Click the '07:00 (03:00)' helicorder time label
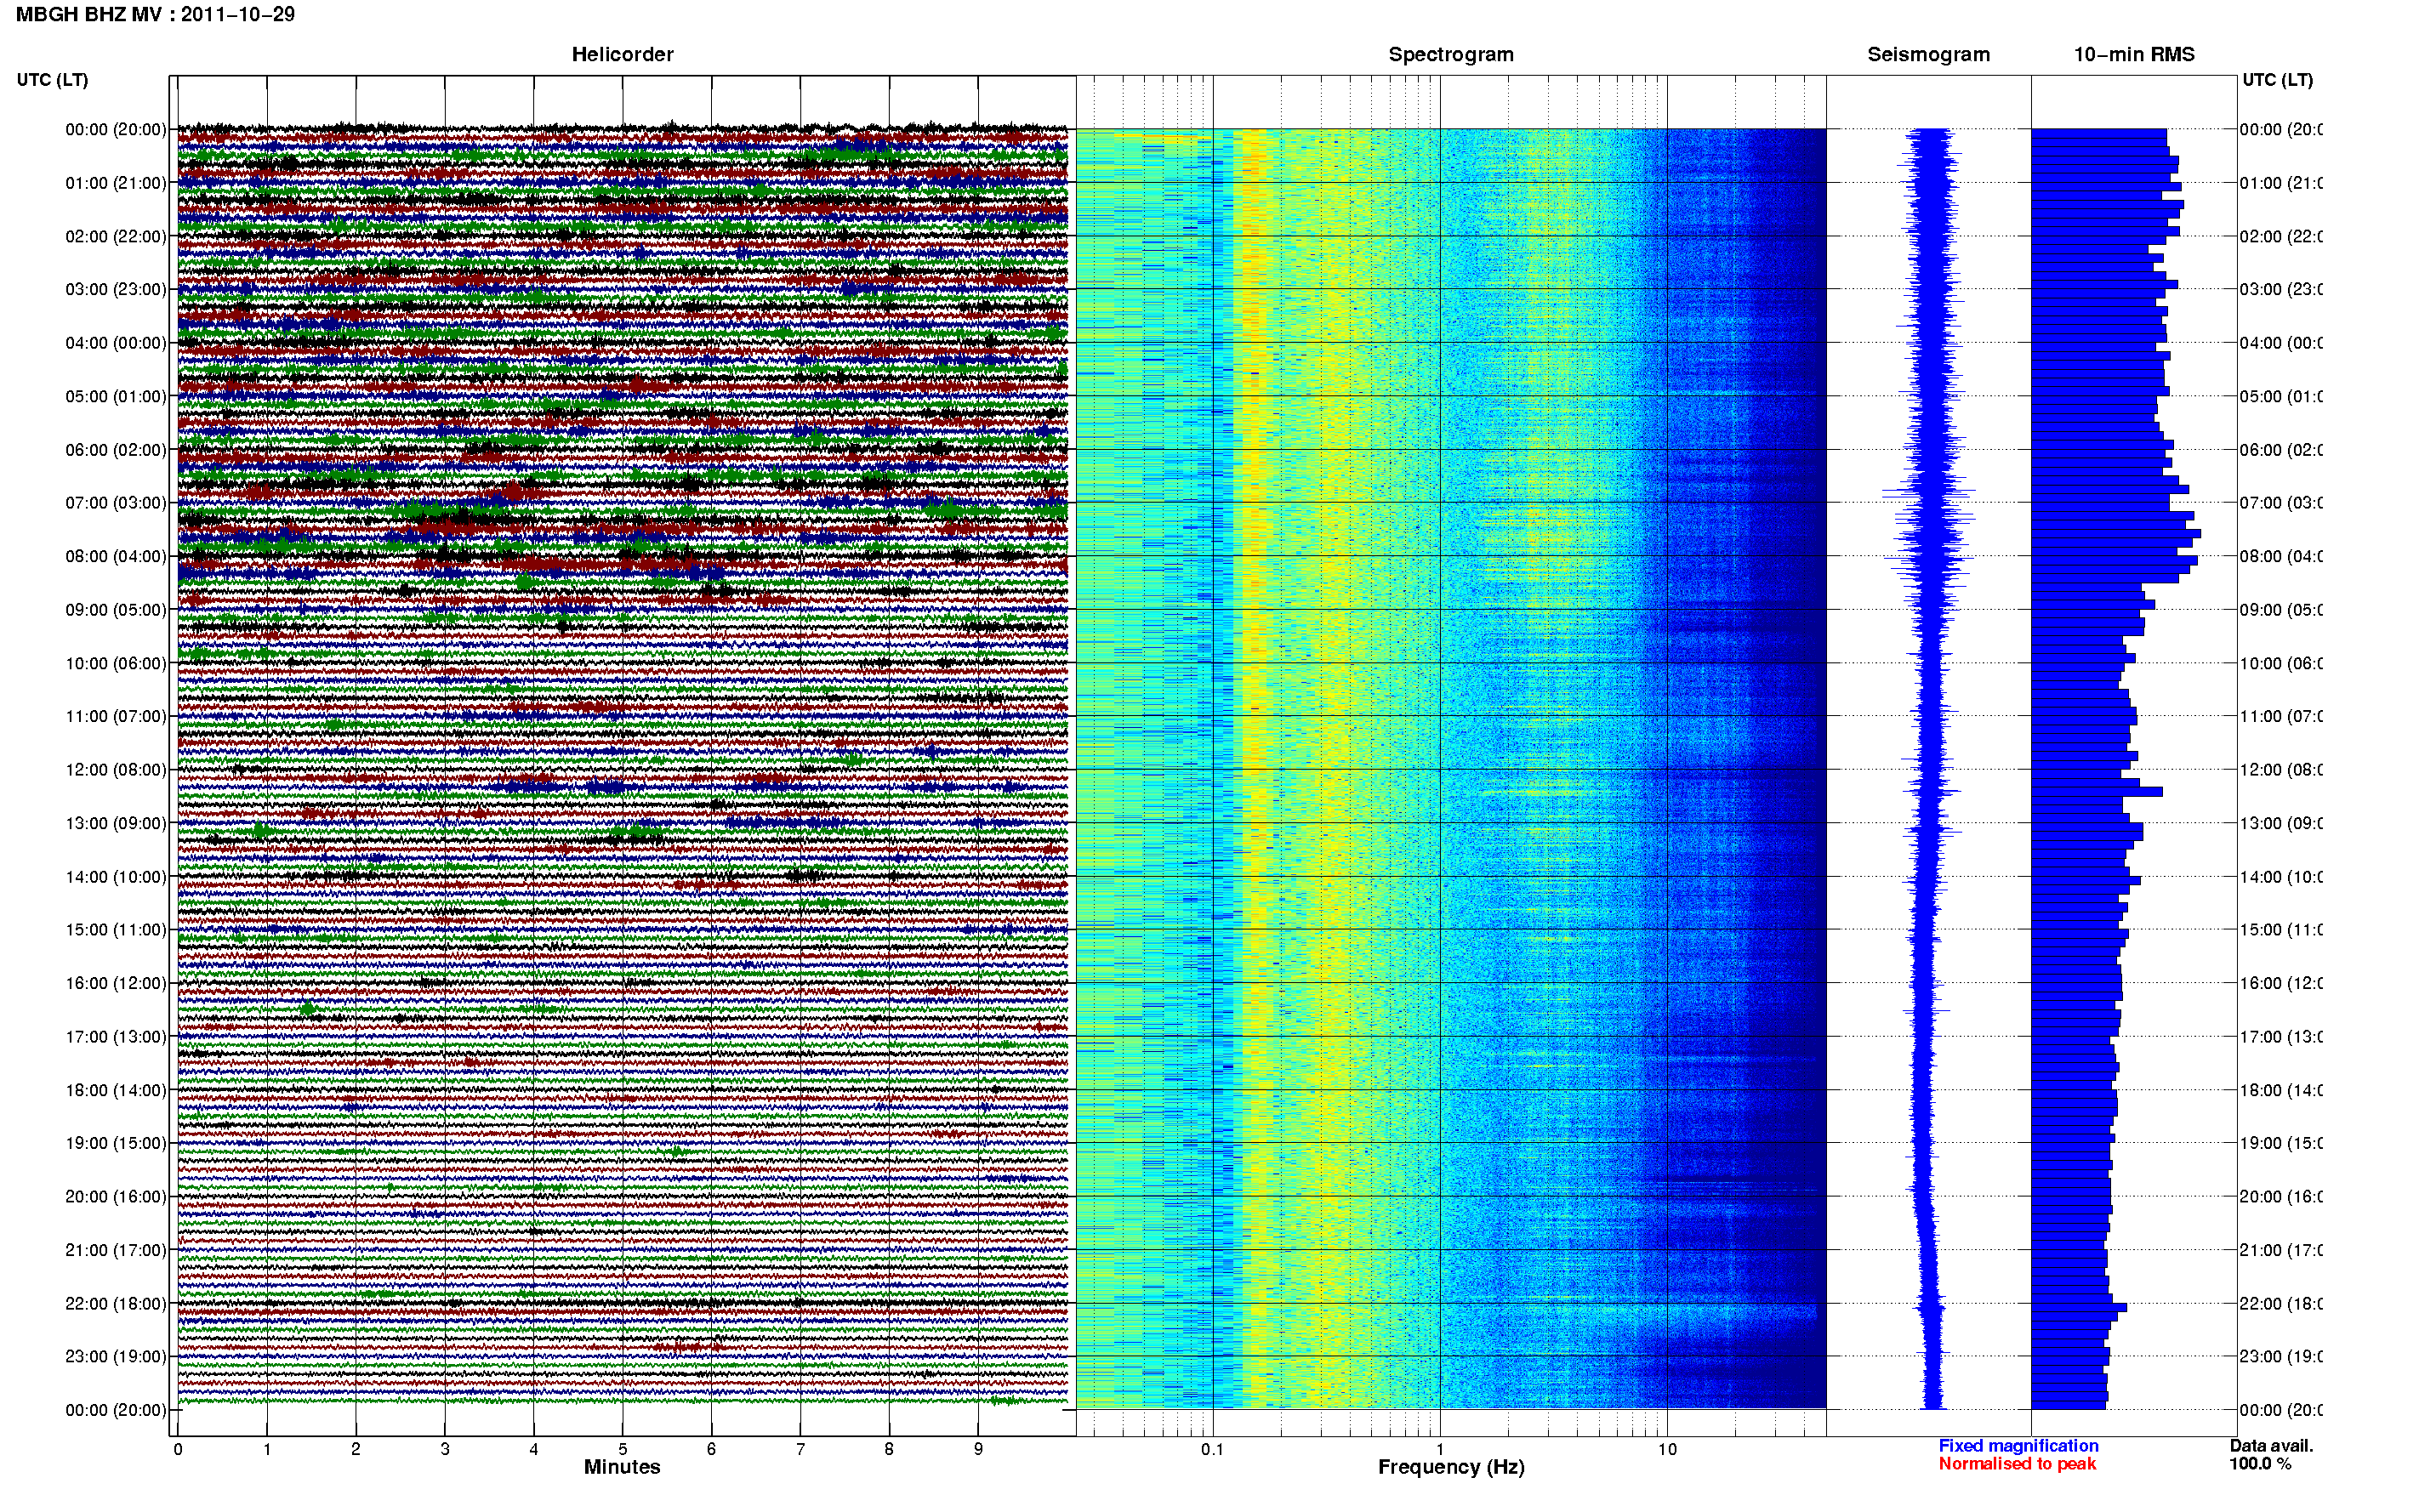The image size is (2419, 1512). tap(116, 503)
